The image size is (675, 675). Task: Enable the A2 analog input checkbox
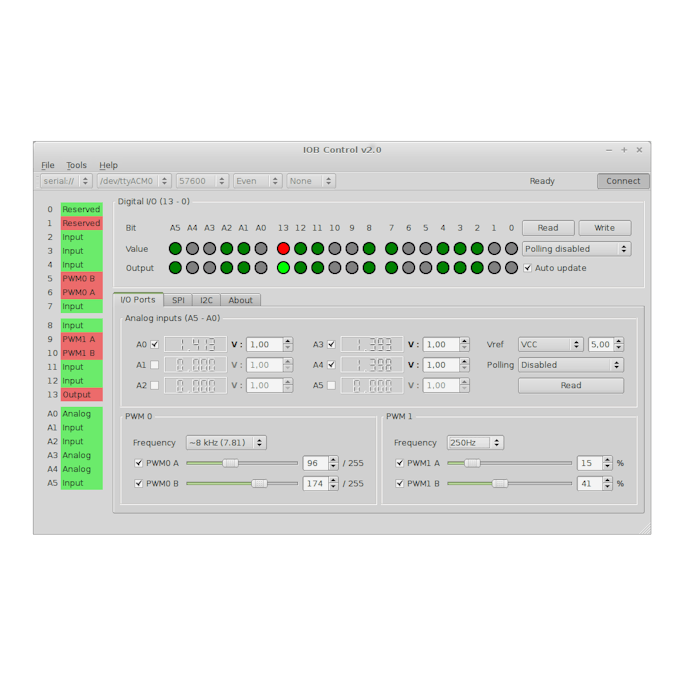pyautogui.click(x=155, y=385)
